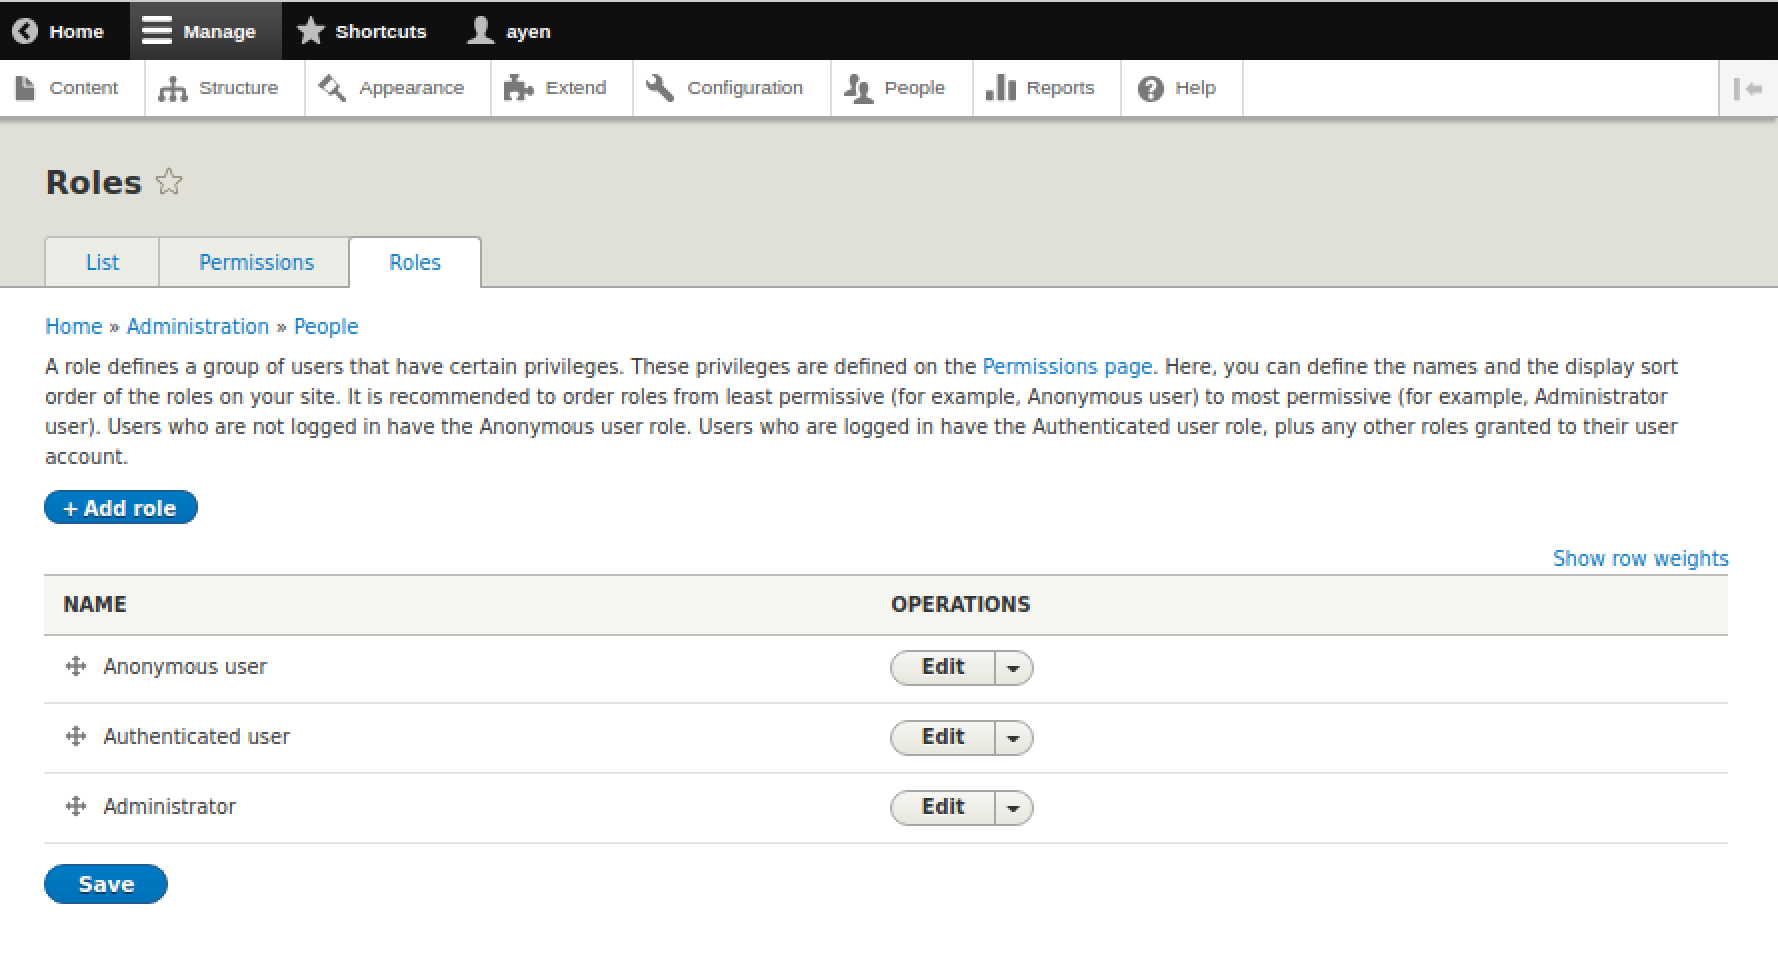Switch to the Permissions tab
The width and height of the screenshot is (1778, 954).
(x=256, y=263)
